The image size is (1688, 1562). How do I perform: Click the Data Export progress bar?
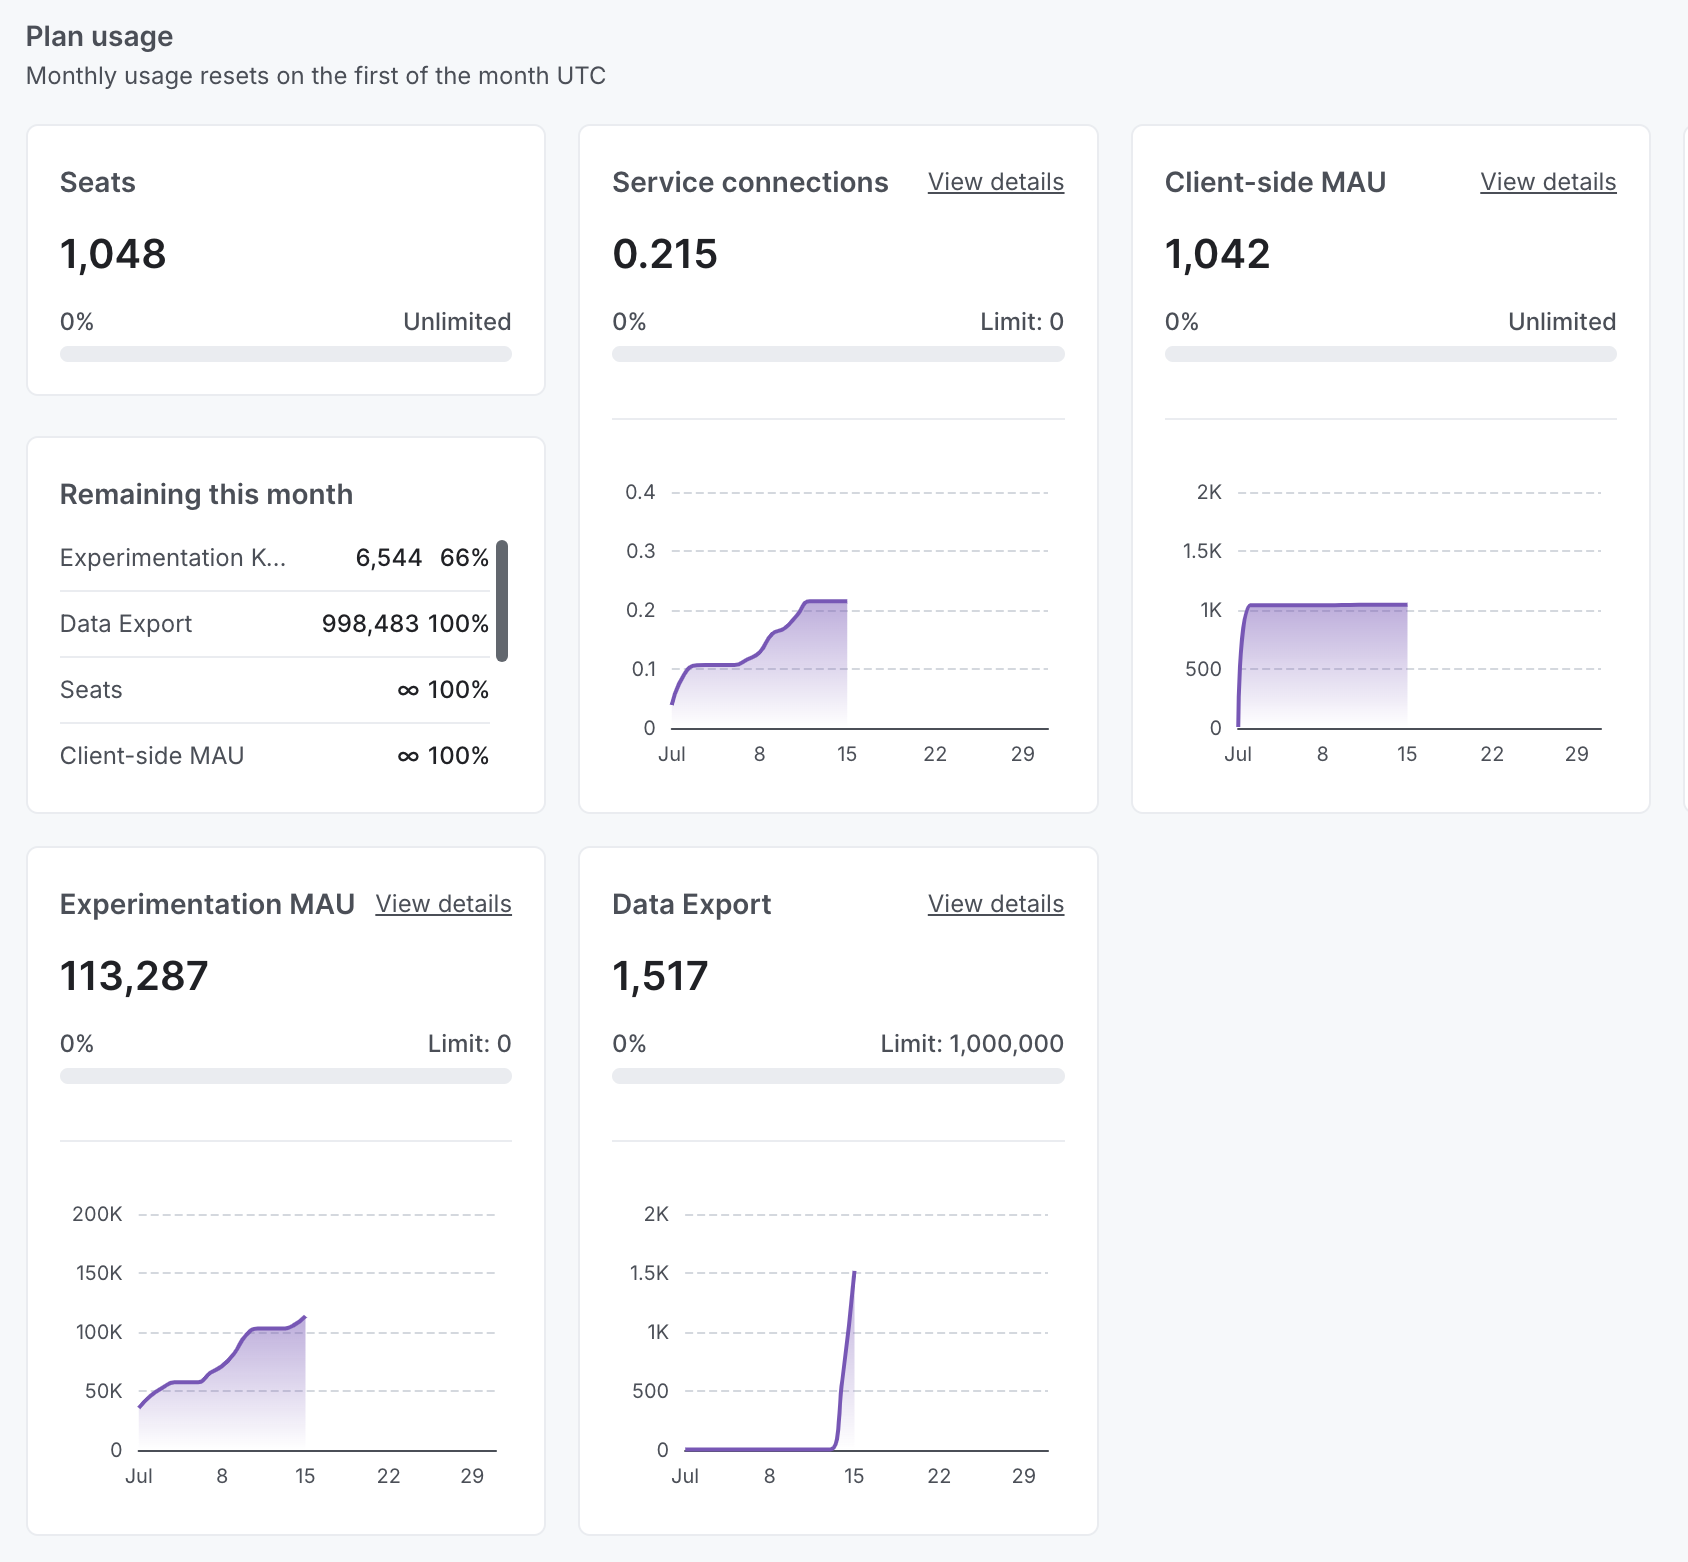[838, 1076]
